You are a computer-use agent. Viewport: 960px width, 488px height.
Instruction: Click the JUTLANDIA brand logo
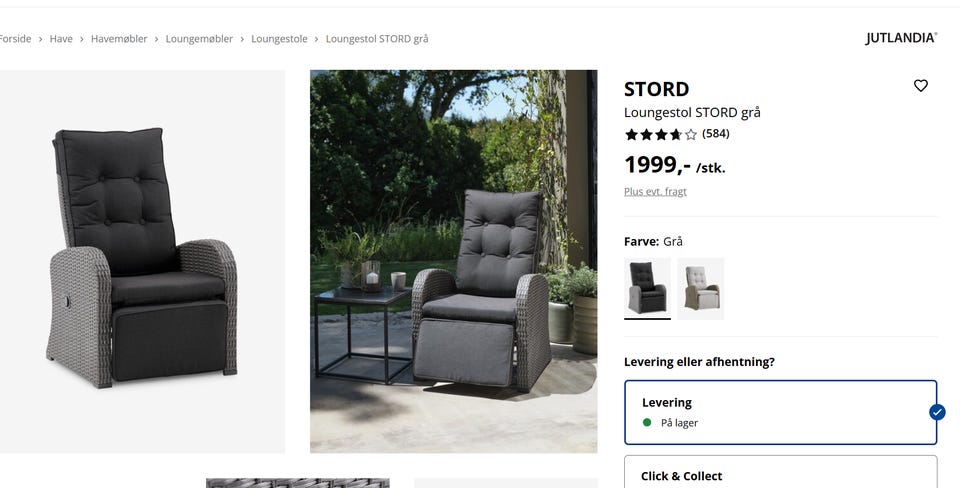click(x=901, y=38)
